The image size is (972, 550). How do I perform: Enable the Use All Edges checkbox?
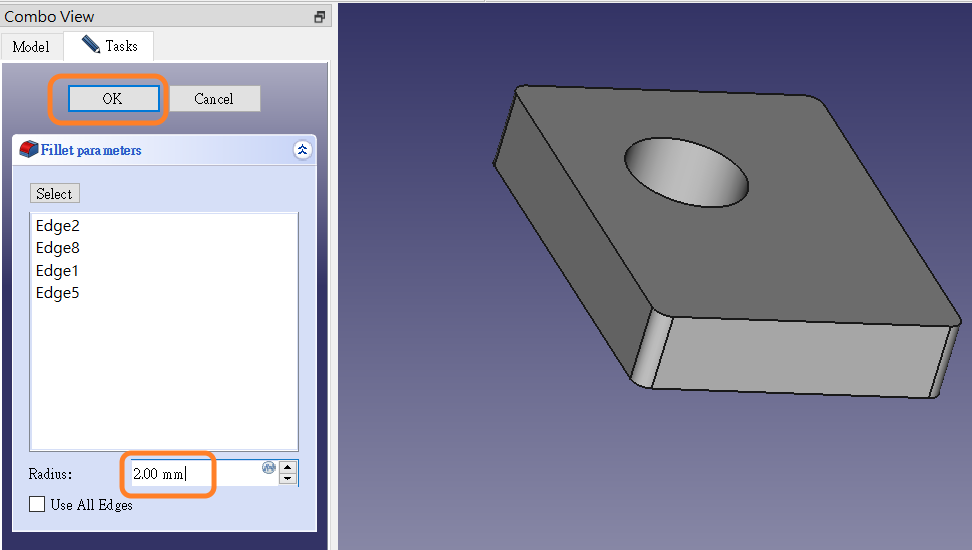[37, 504]
